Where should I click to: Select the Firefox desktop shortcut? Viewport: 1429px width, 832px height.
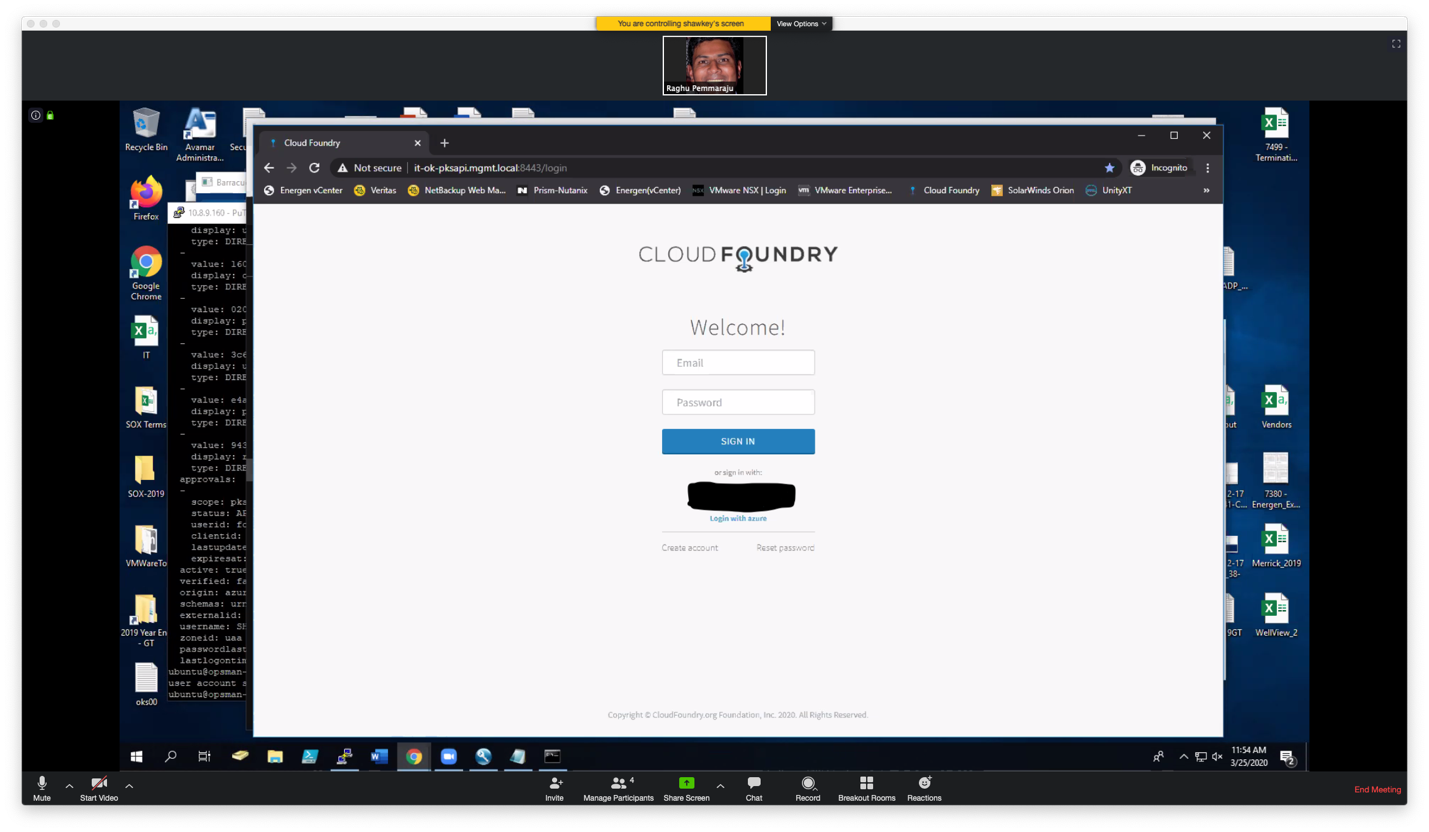coord(146,199)
